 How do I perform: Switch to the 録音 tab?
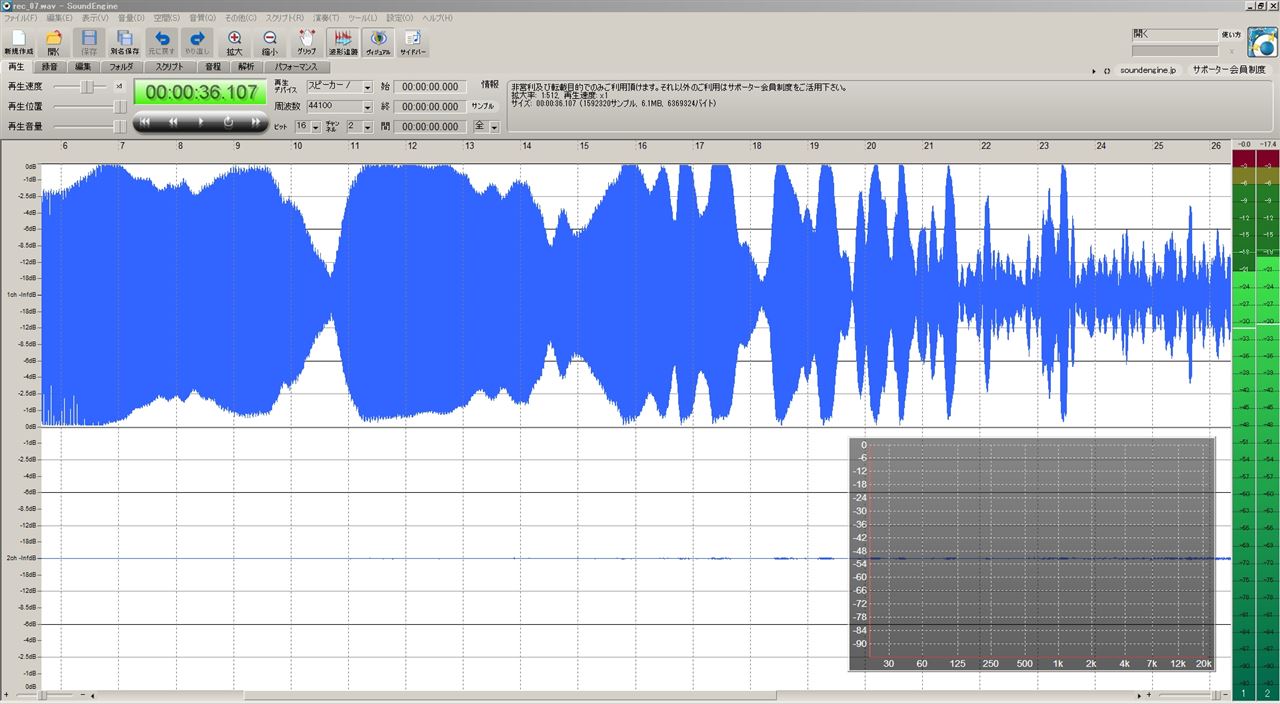[49, 67]
